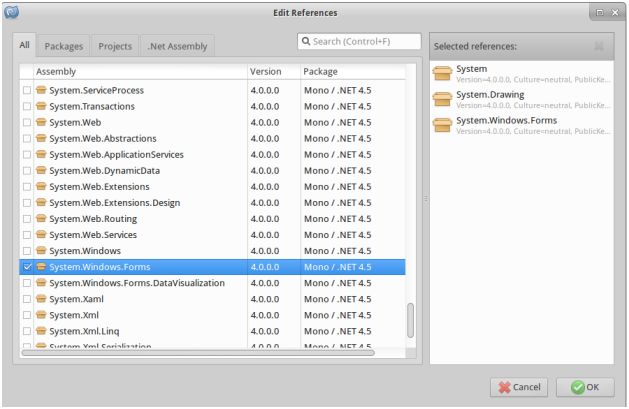Click the System.Web.Extensions package icon
The height and width of the screenshot is (409, 629).
point(41,186)
